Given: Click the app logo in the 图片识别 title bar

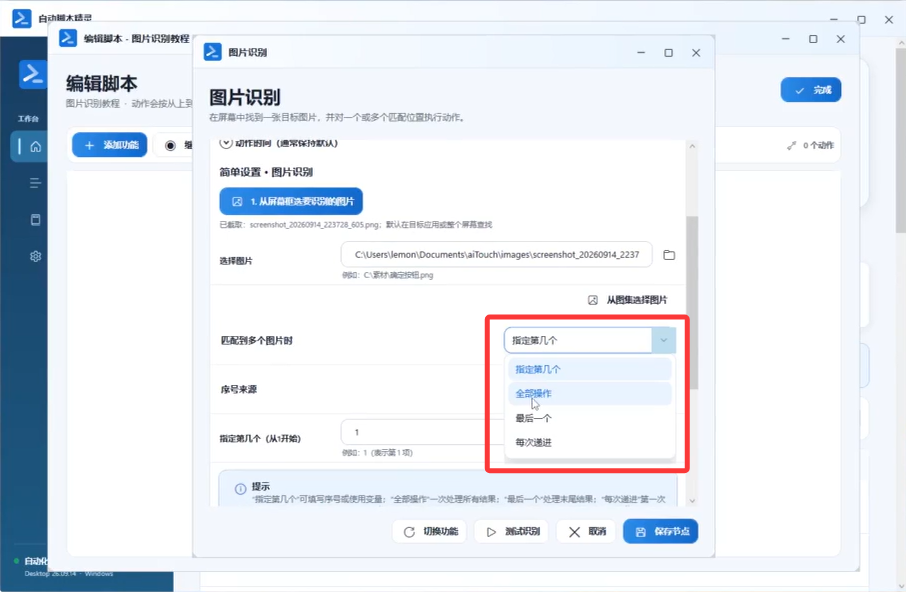Looking at the screenshot, I should click(213, 52).
